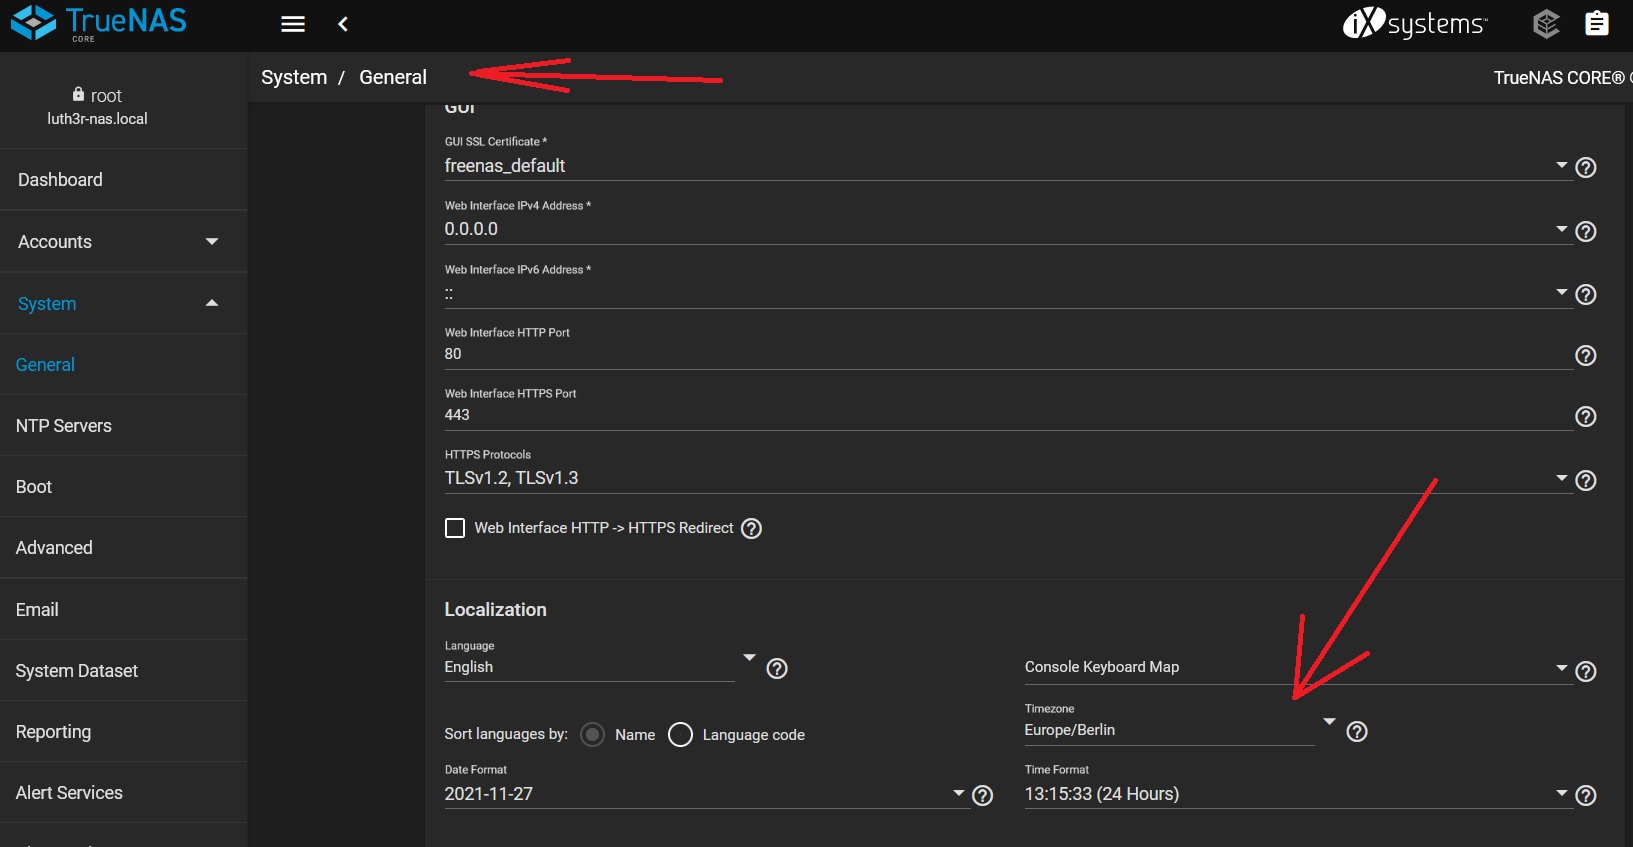Click General in the breadcrumb
The image size is (1633, 847).
pos(393,77)
